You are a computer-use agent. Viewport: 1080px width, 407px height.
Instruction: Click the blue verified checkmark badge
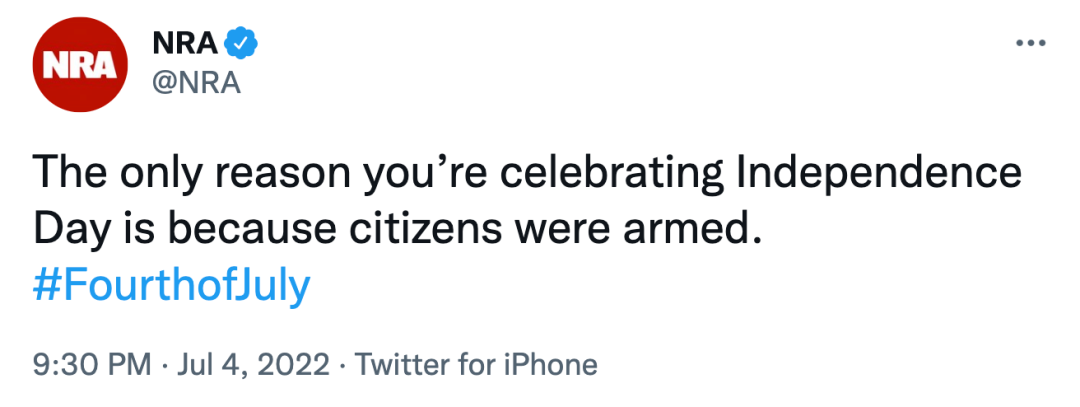[242, 43]
